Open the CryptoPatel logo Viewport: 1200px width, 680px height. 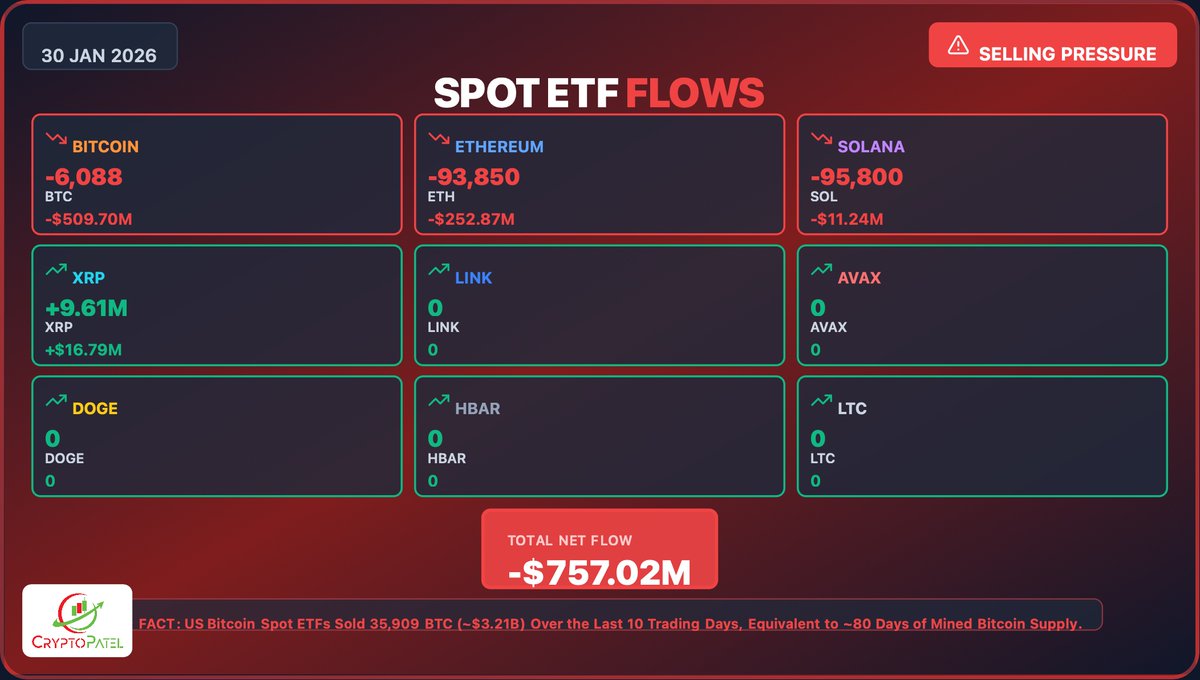(x=77, y=620)
